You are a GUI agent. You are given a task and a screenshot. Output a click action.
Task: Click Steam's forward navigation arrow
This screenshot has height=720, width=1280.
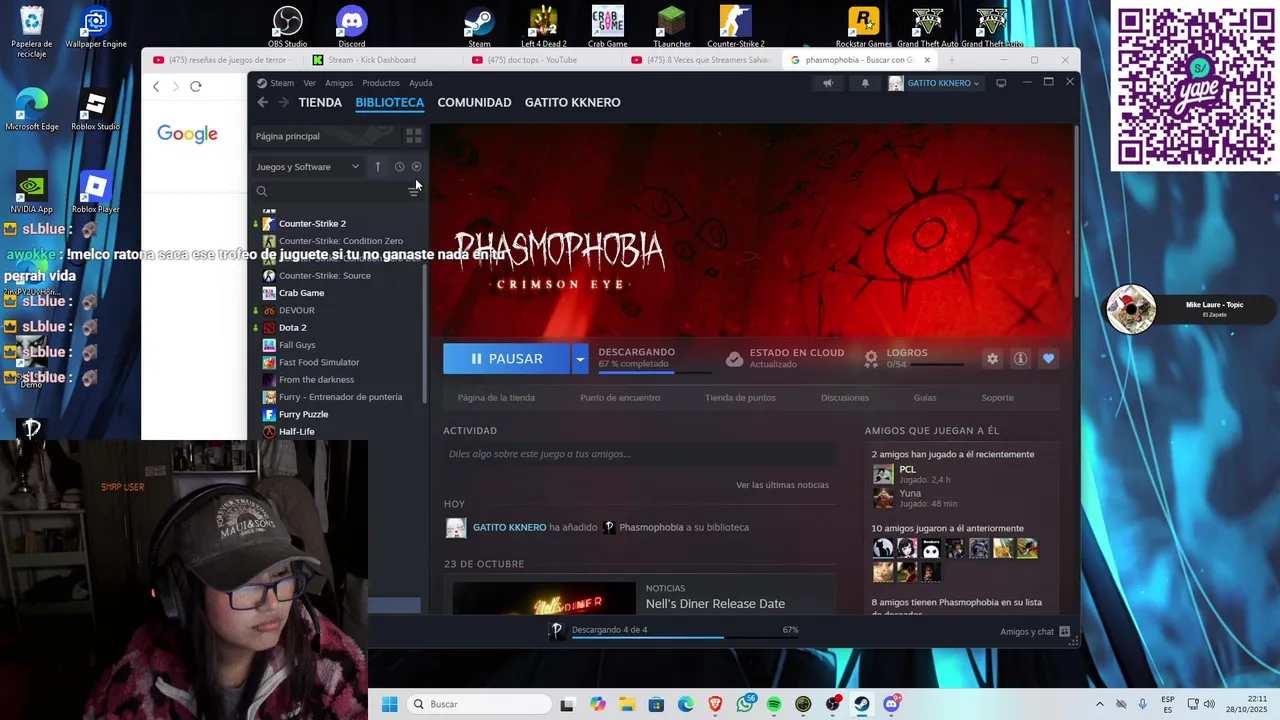click(x=283, y=102)
